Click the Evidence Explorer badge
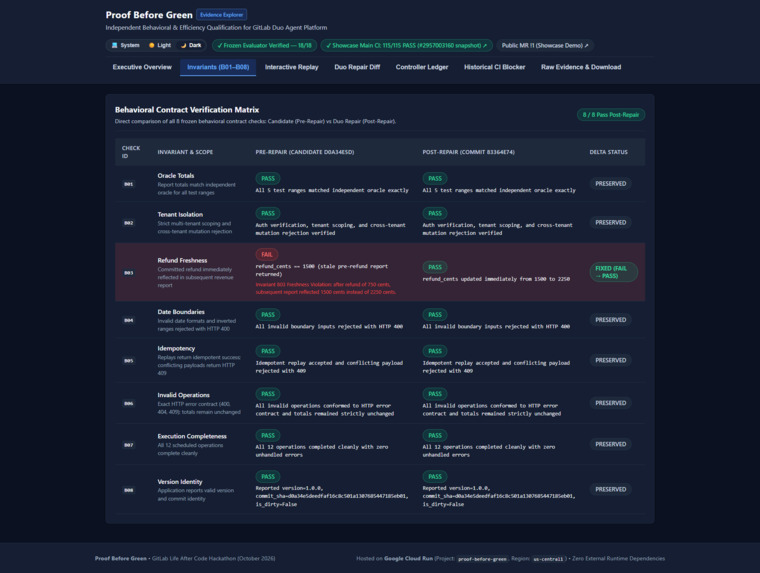The width and height of the screenshot is (760, 573). tap(222, 15)
